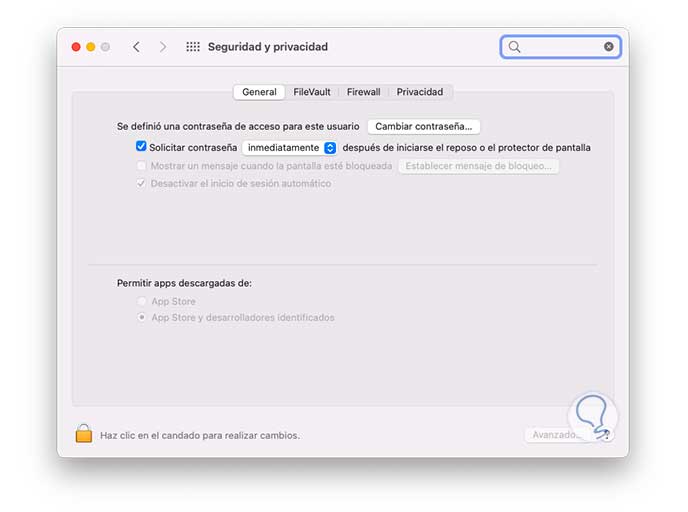Go back with the left arrow

coord(136,47)
